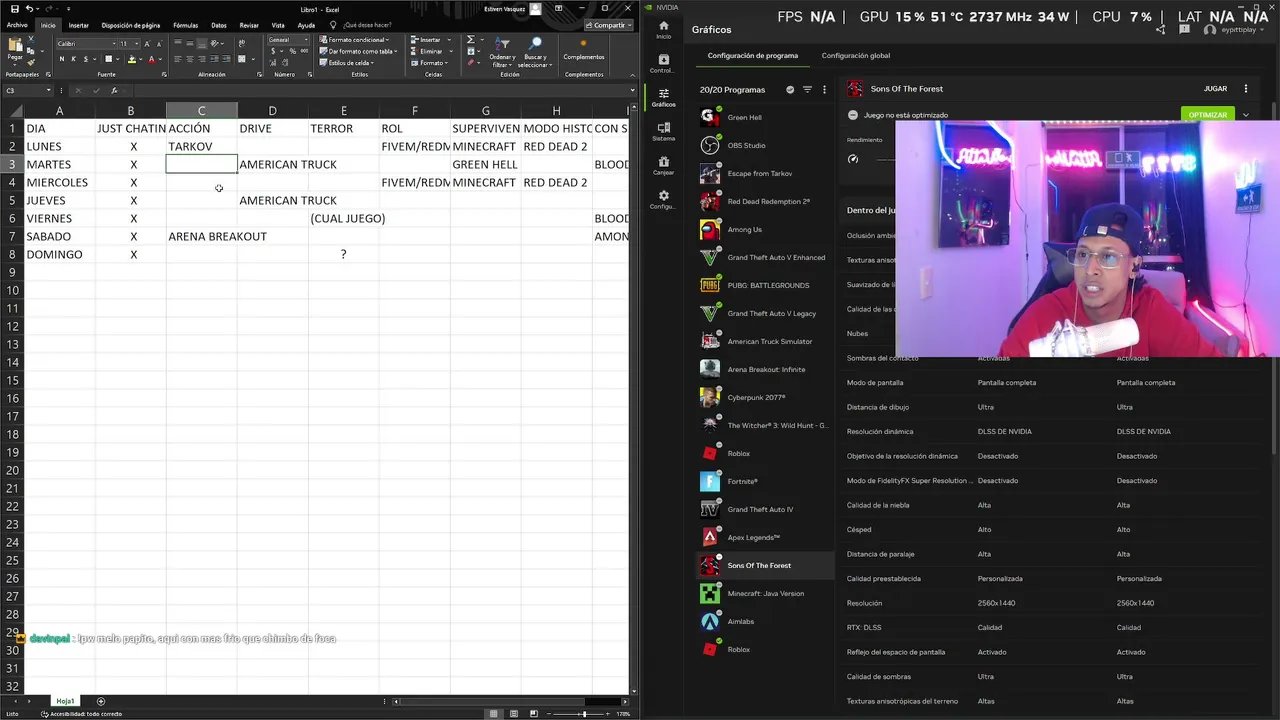Switch to the Datos ribbon tab

219,25
